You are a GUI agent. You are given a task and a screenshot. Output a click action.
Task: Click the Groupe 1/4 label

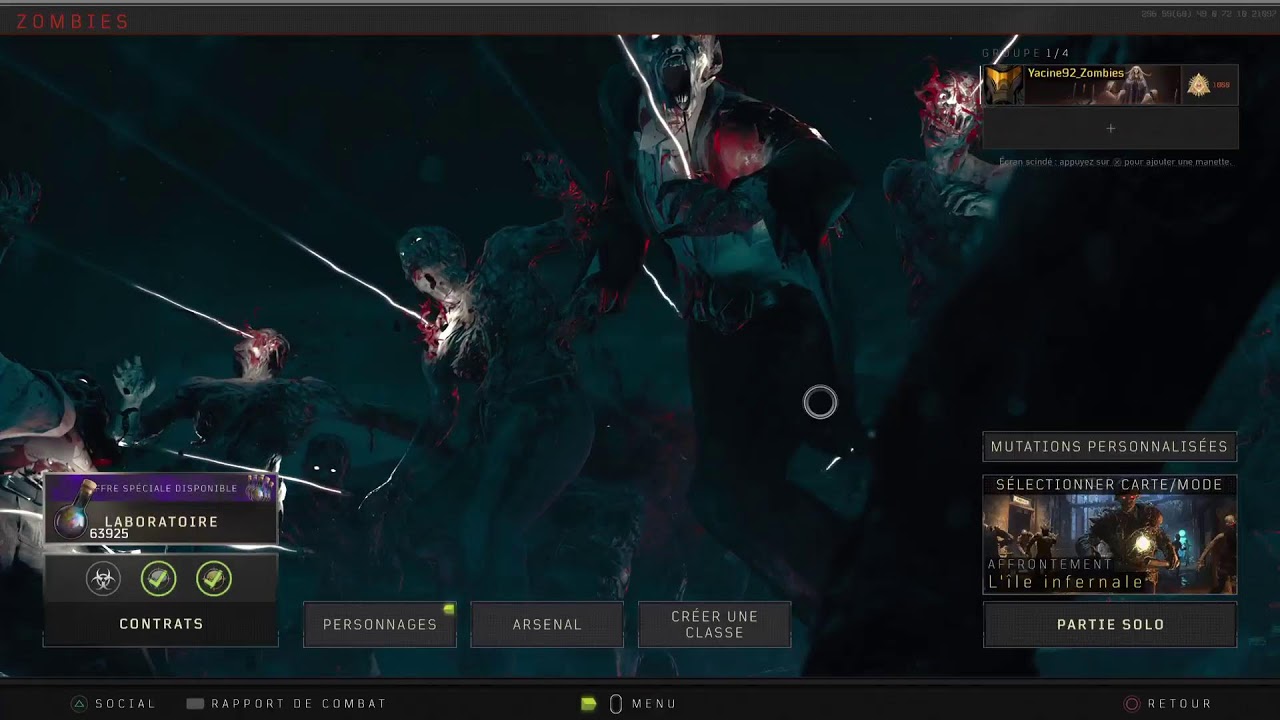pos(1025,53)
